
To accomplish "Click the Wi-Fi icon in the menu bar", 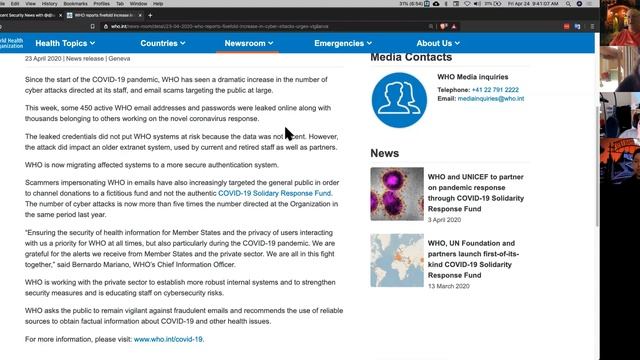I will pyautogui.click(x=467, y=4).
